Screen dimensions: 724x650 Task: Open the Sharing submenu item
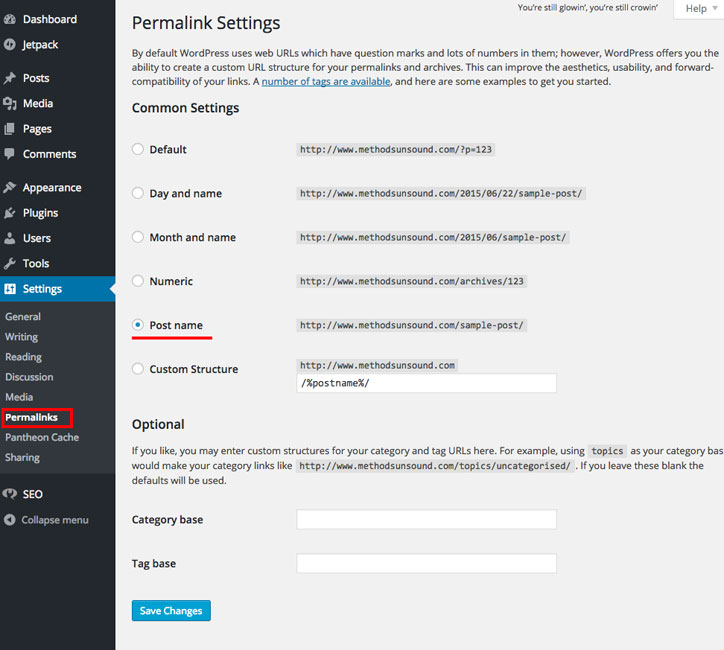coord(22,457)
